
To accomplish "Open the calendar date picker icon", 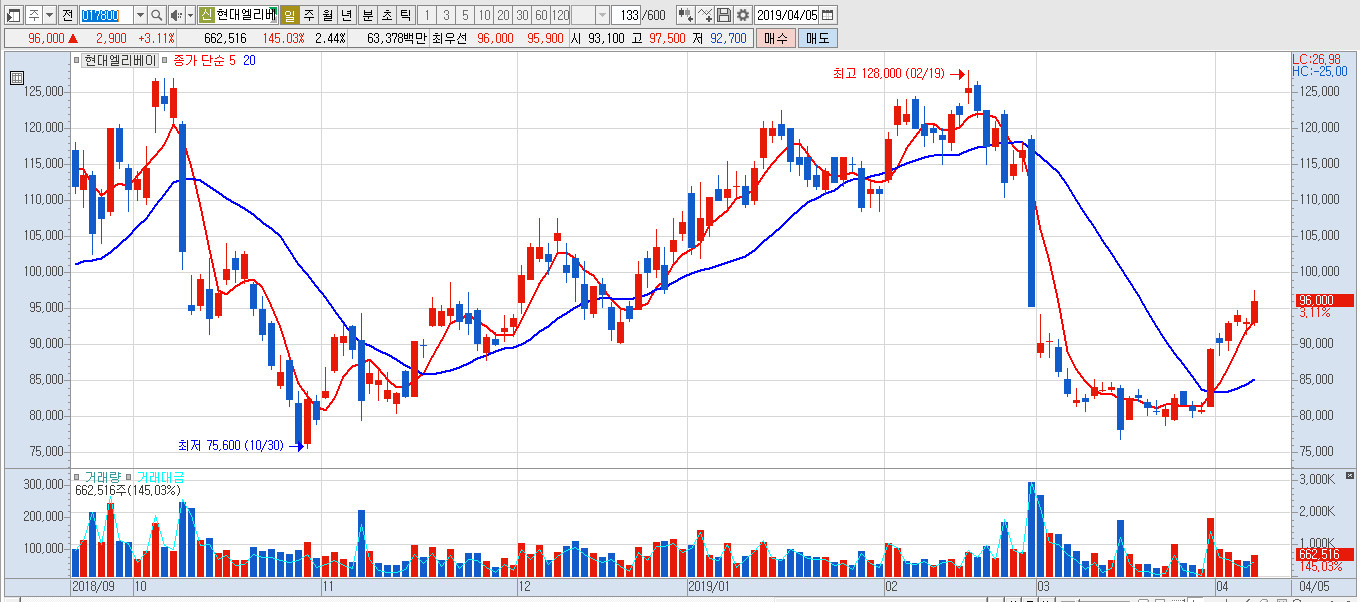I will point(827,15).
